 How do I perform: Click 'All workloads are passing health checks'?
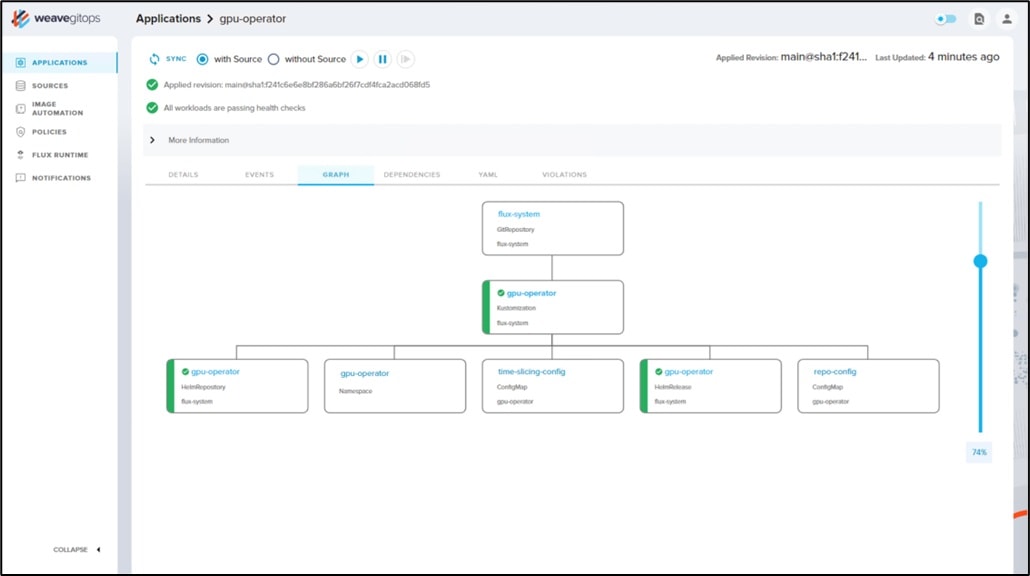click(x=235, y=108)
